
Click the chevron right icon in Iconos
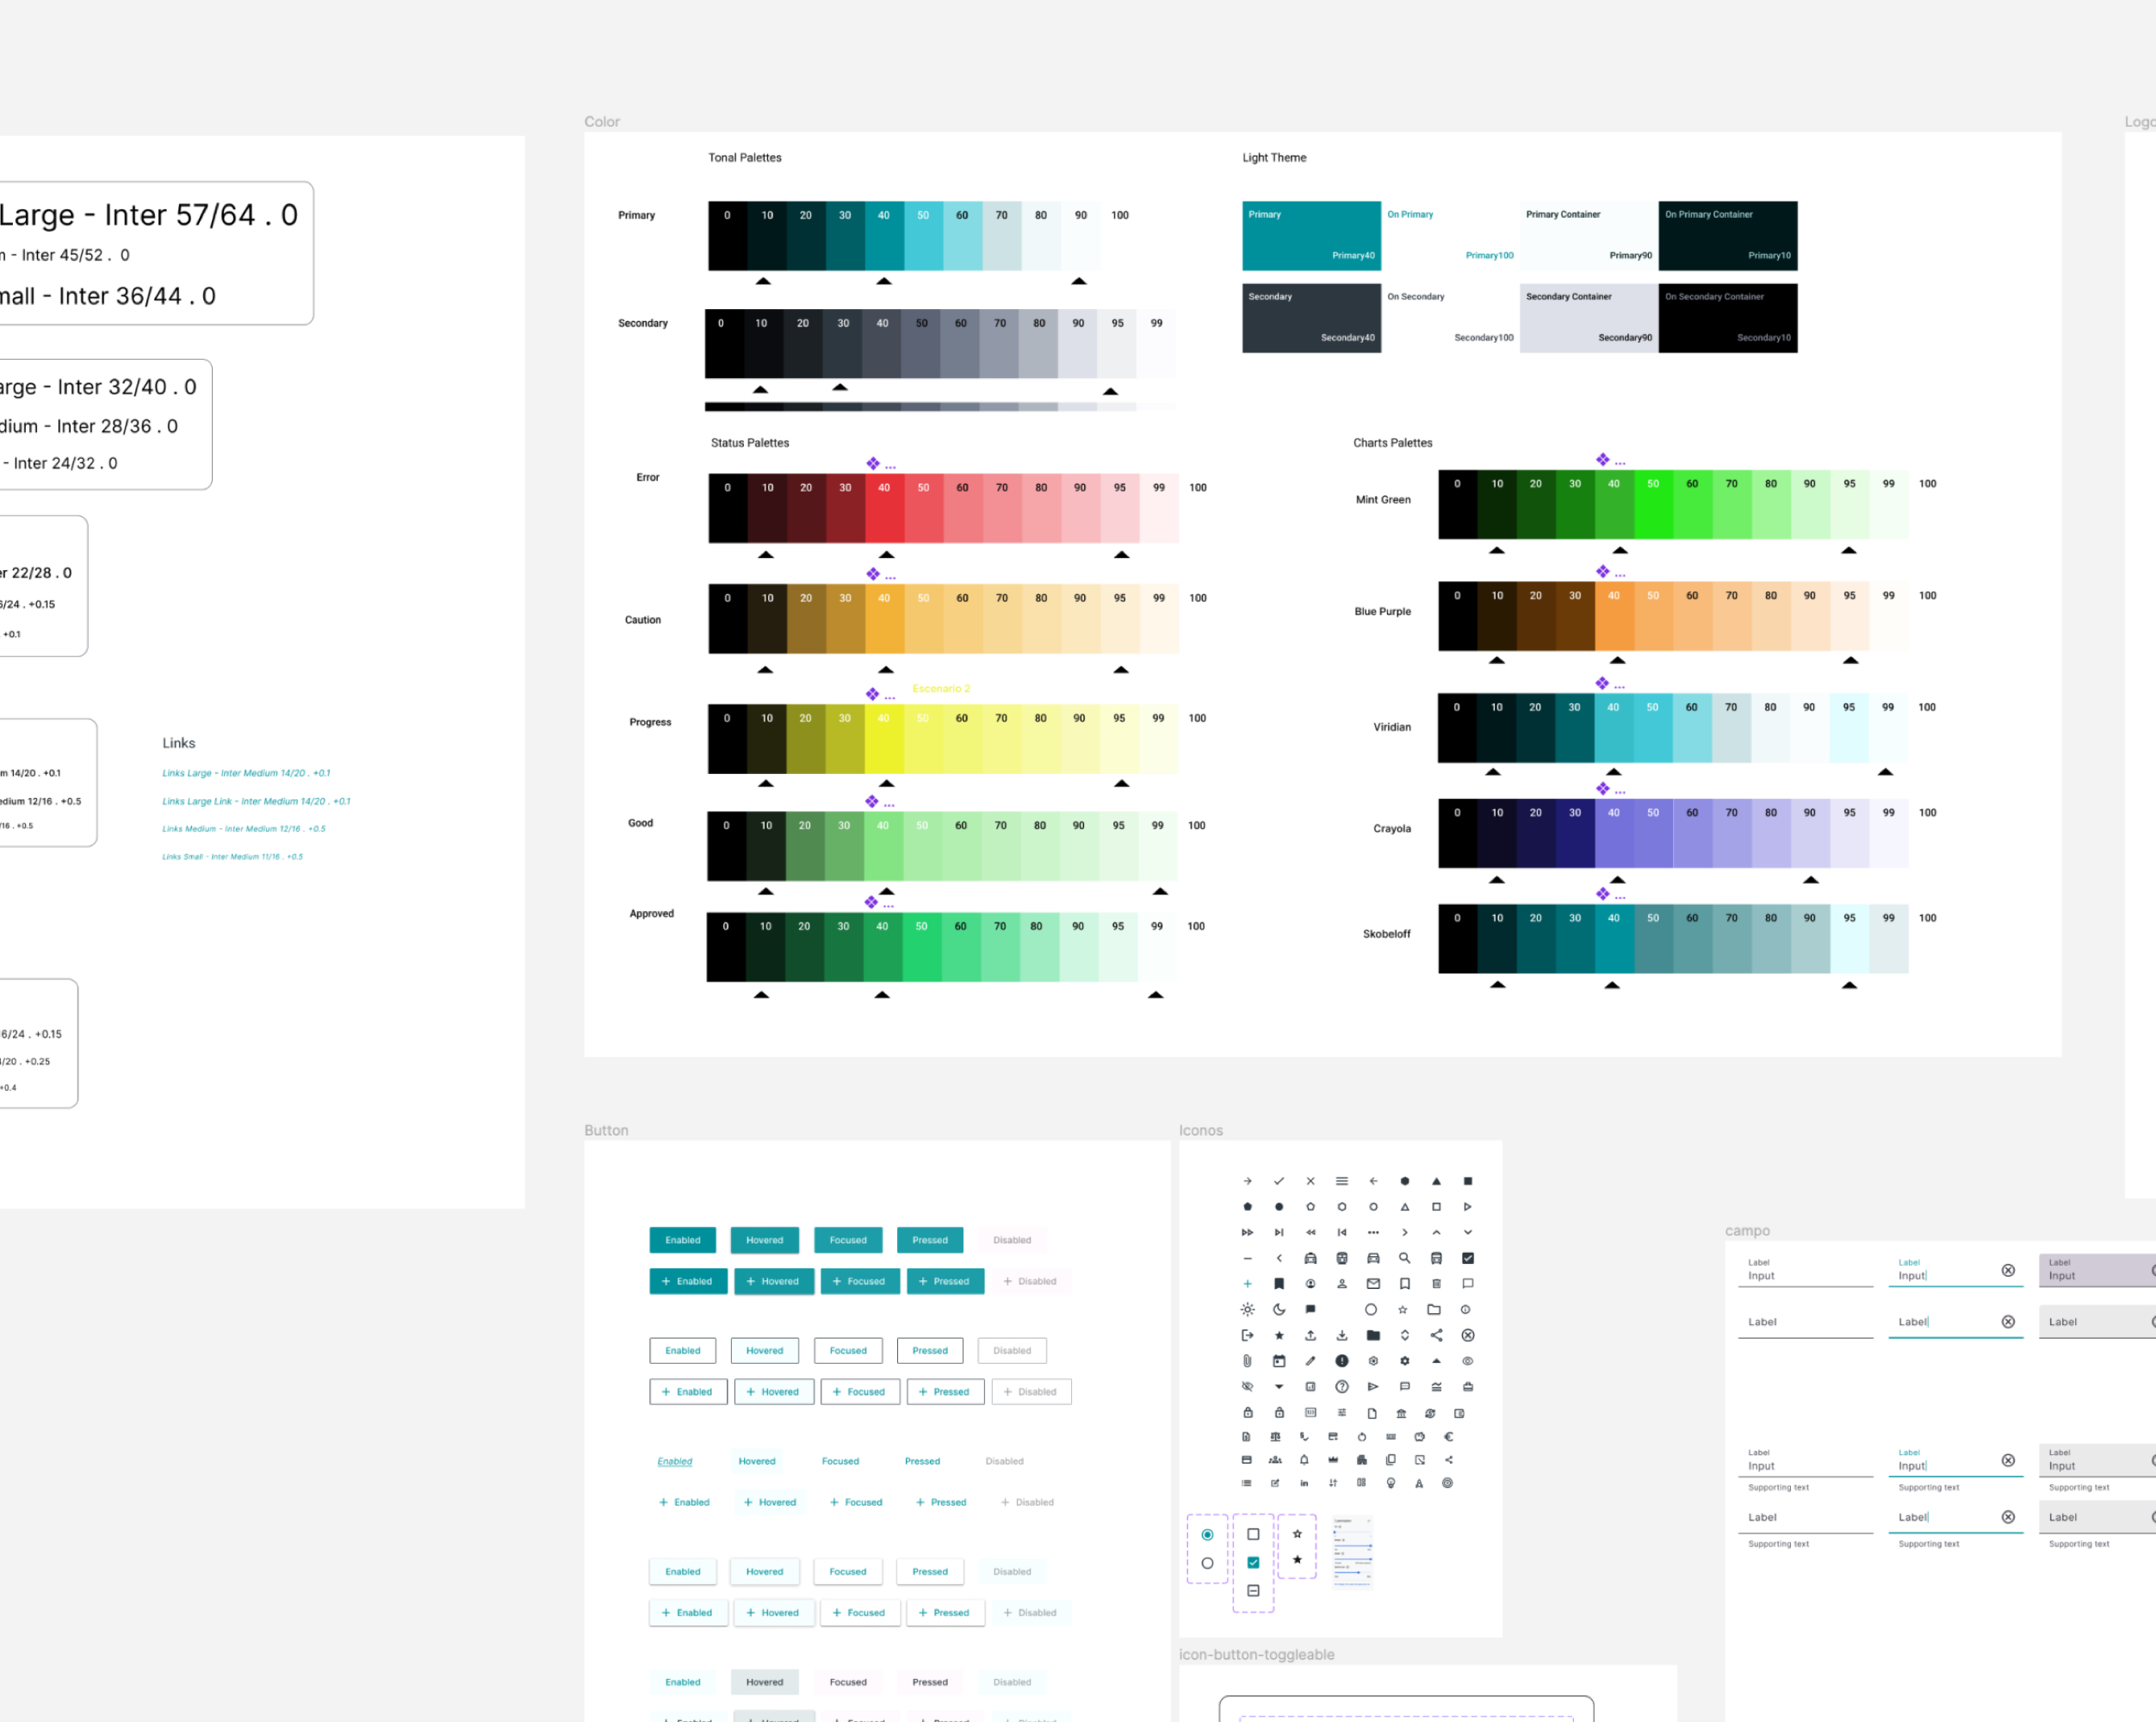[1405, 1233]
